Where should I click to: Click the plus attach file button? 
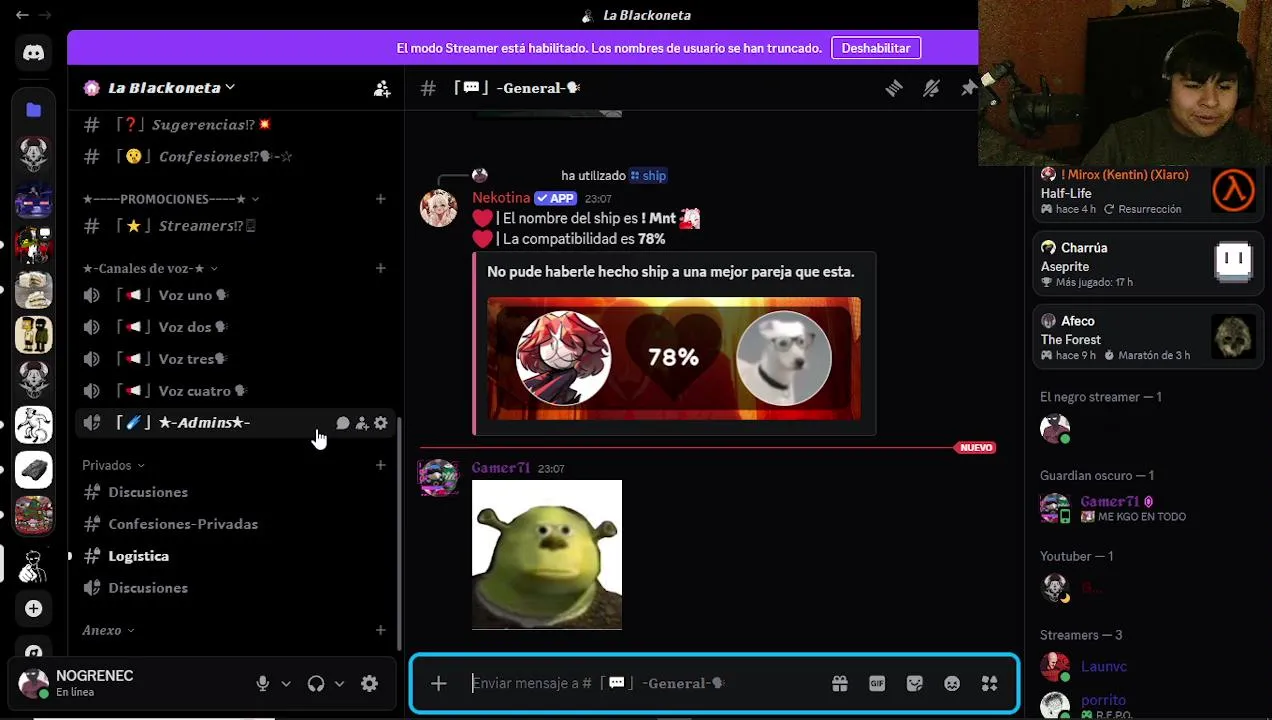438,683
